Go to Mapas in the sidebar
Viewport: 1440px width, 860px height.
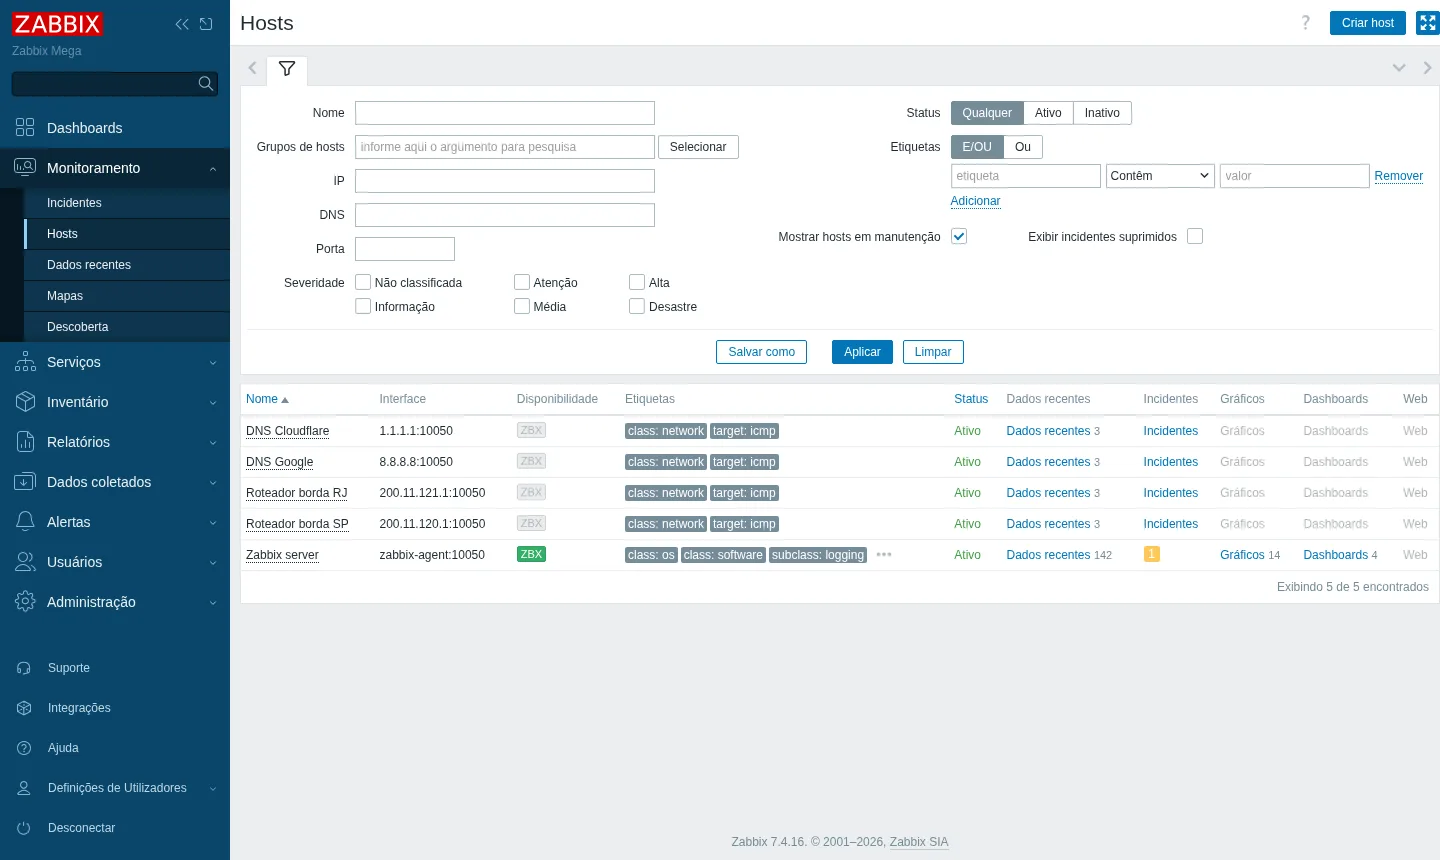click(65, 296)
